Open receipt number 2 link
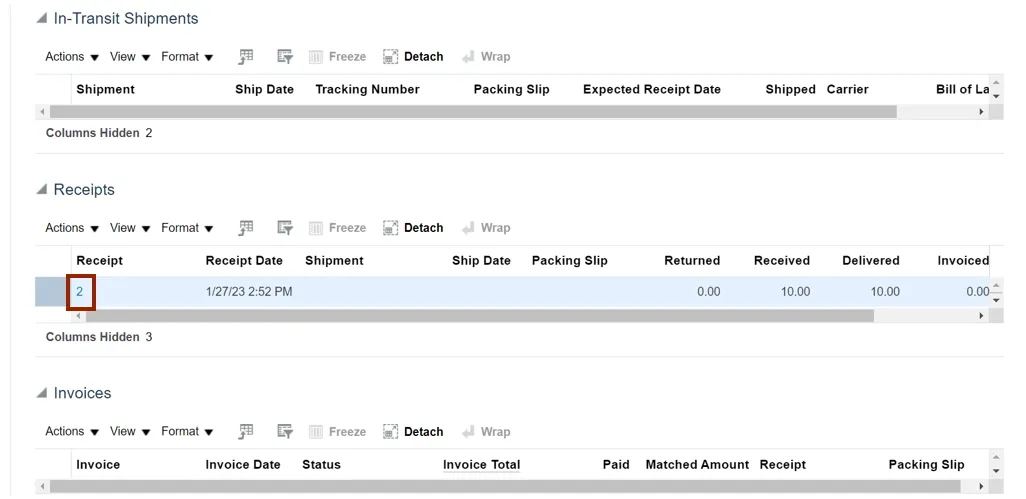The image size is (1026, 499). coord(80,292)
